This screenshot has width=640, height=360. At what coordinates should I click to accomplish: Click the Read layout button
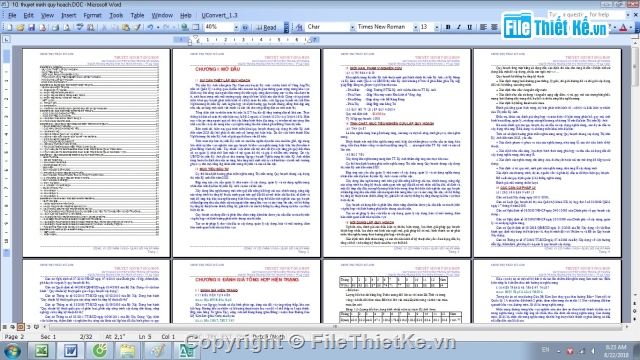(x=266, y=27)
